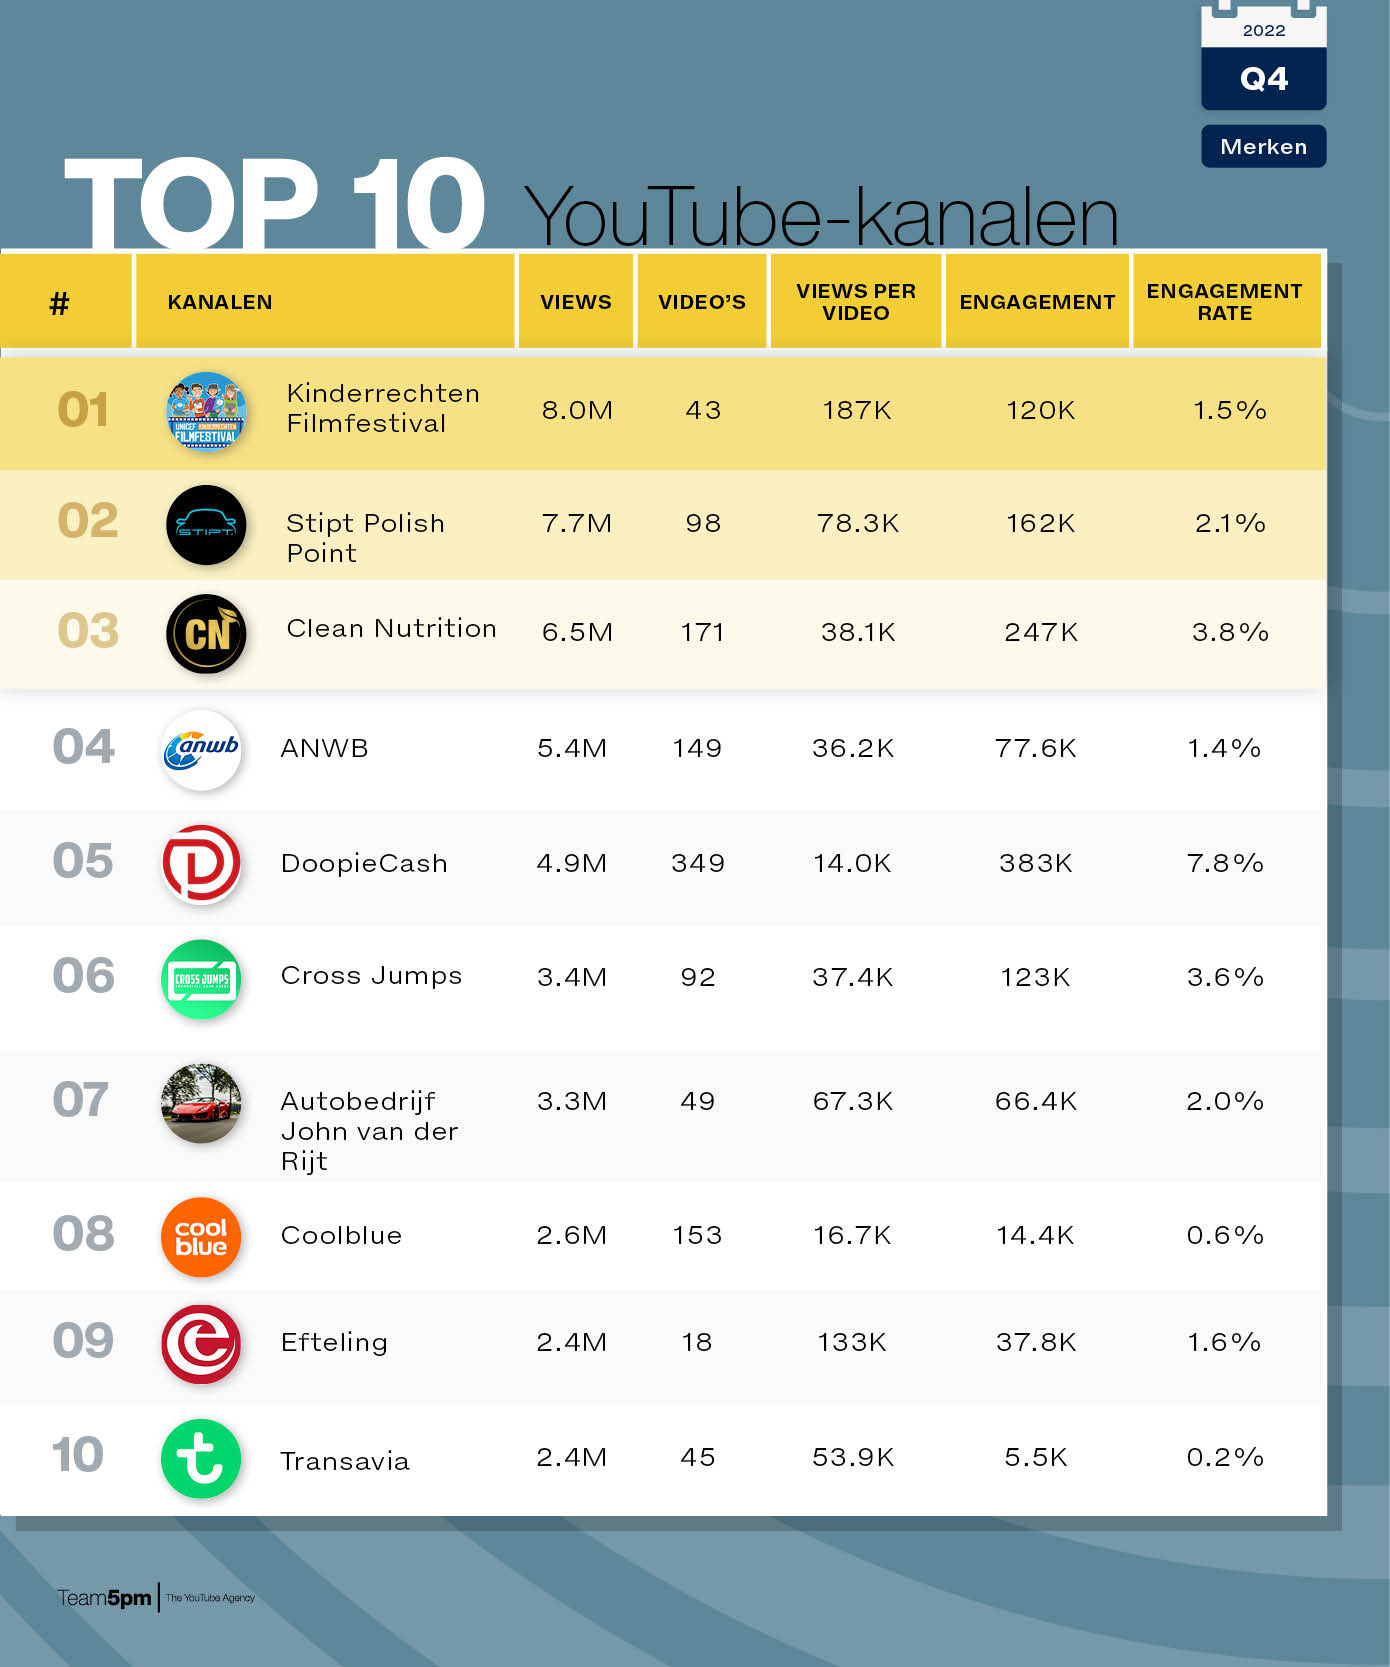Click the KANALEN column header
The image size is (1390, 1667).
220,302
